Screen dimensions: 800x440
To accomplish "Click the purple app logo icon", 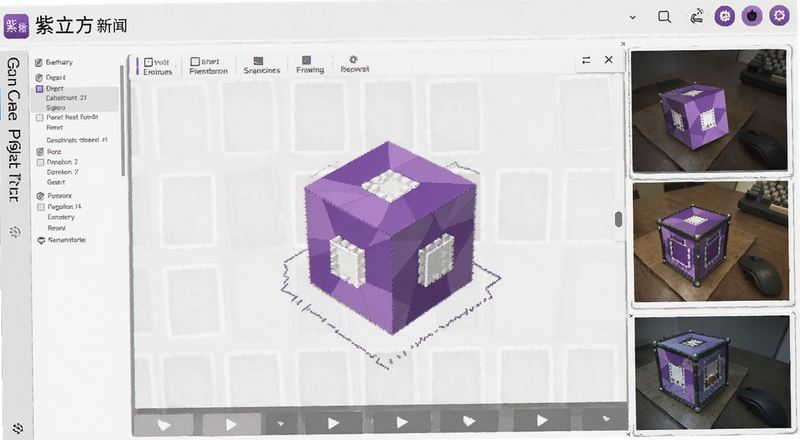I will click(x=16, y=26).
